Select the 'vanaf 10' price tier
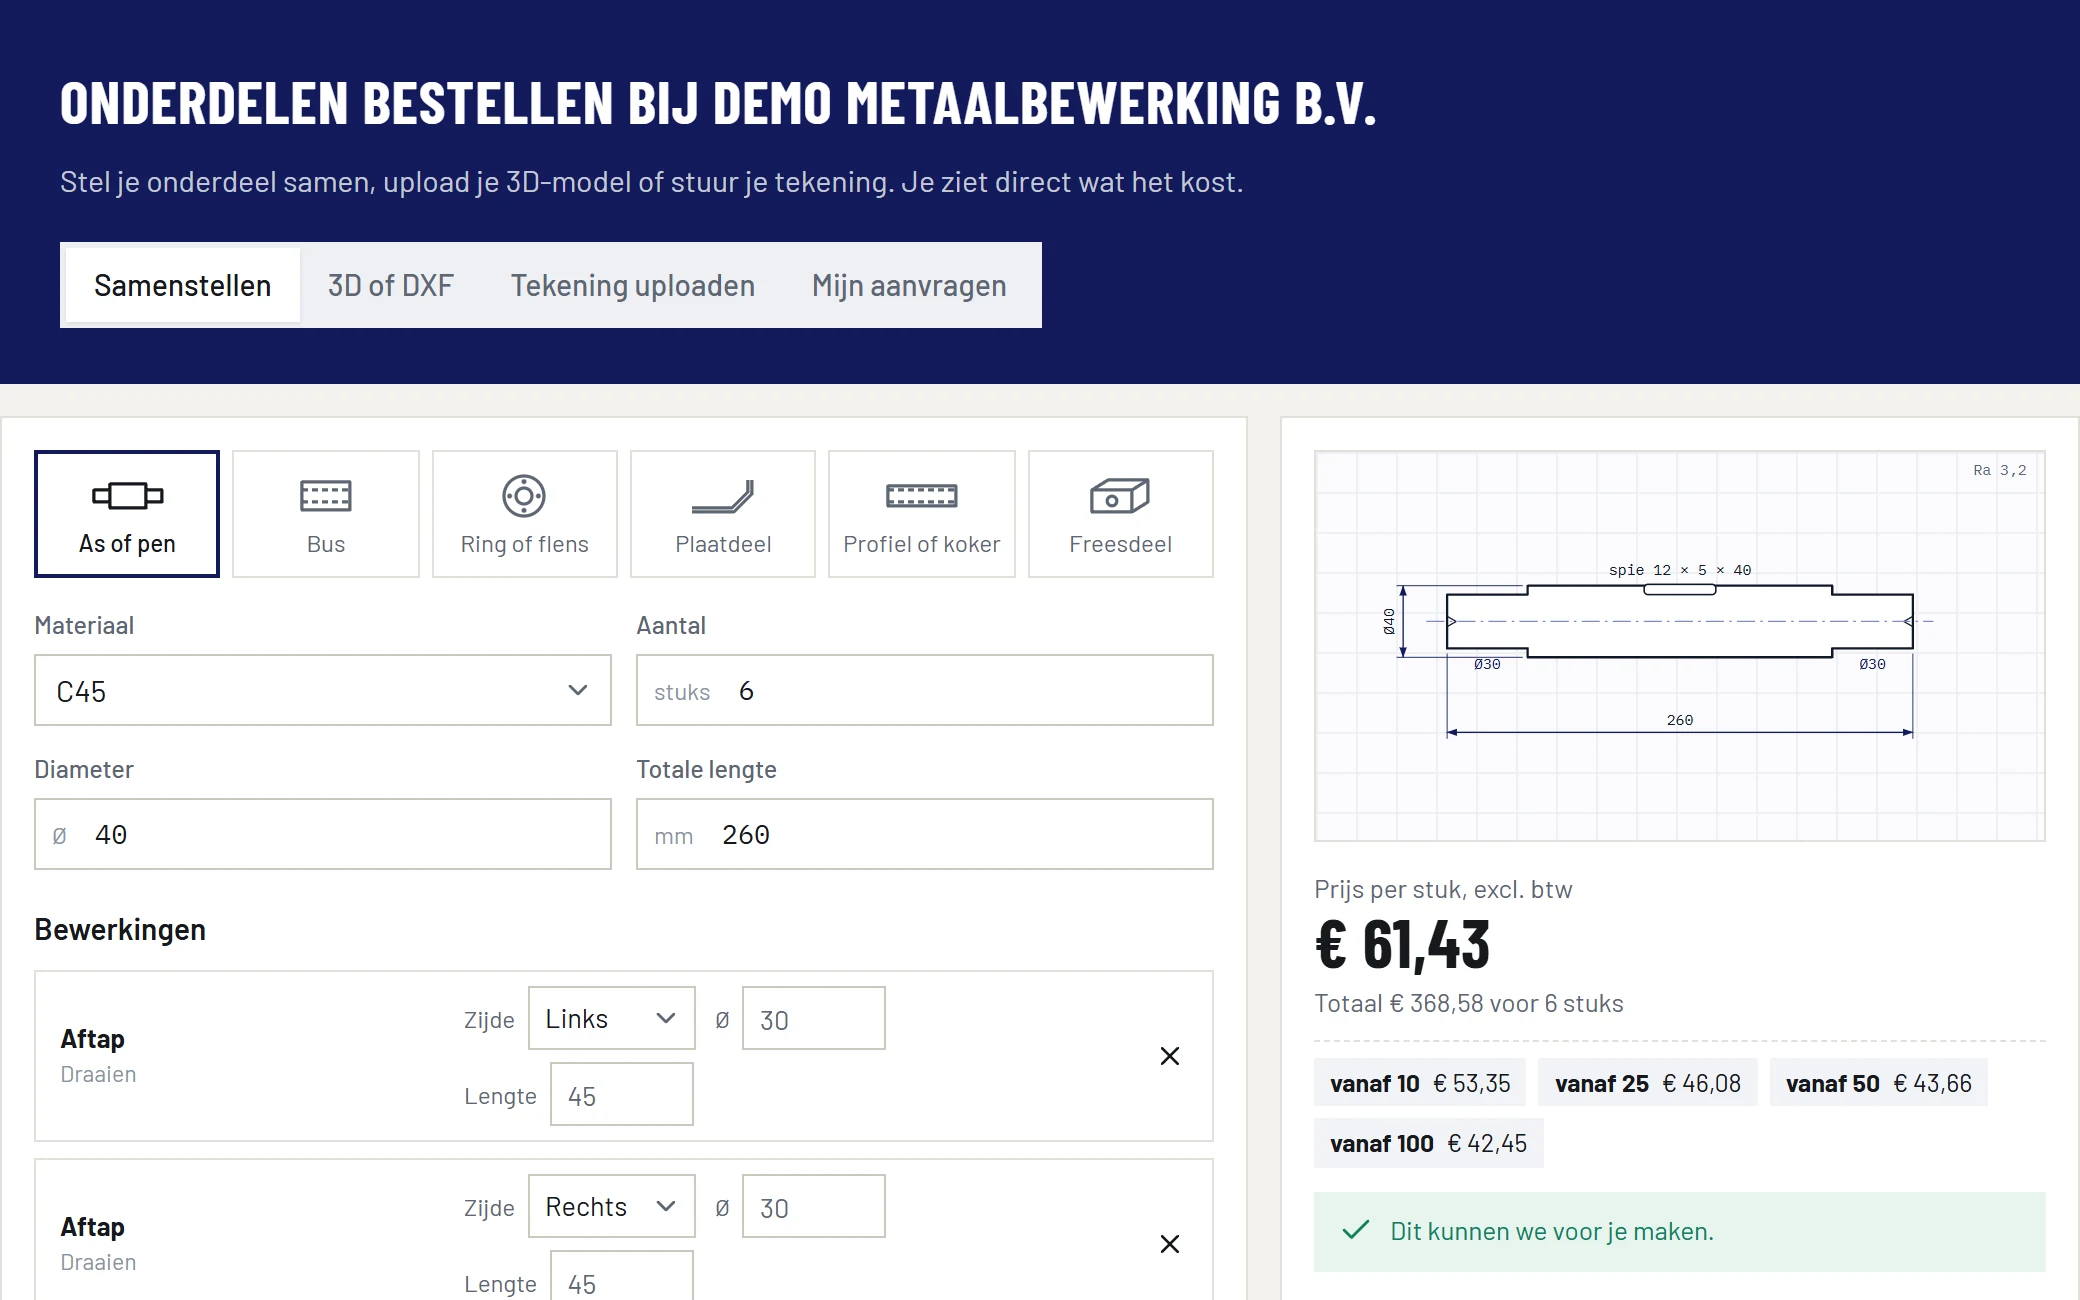2080x1300 pixels. pyautogui.click(x=1420, y=1083)
